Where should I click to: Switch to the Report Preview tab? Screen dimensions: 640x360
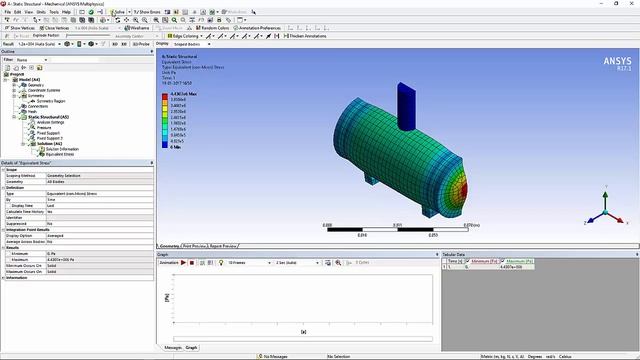point(223,246)
